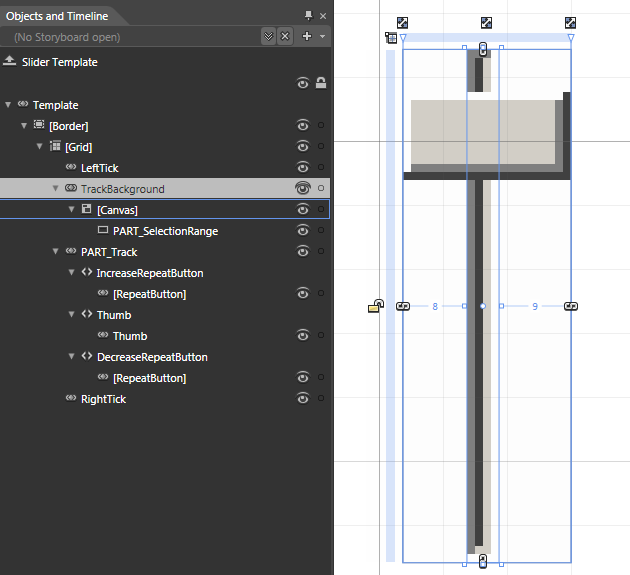Open the storyboard list picker button
Screen dimensions: 630x575
click(268, 36)
